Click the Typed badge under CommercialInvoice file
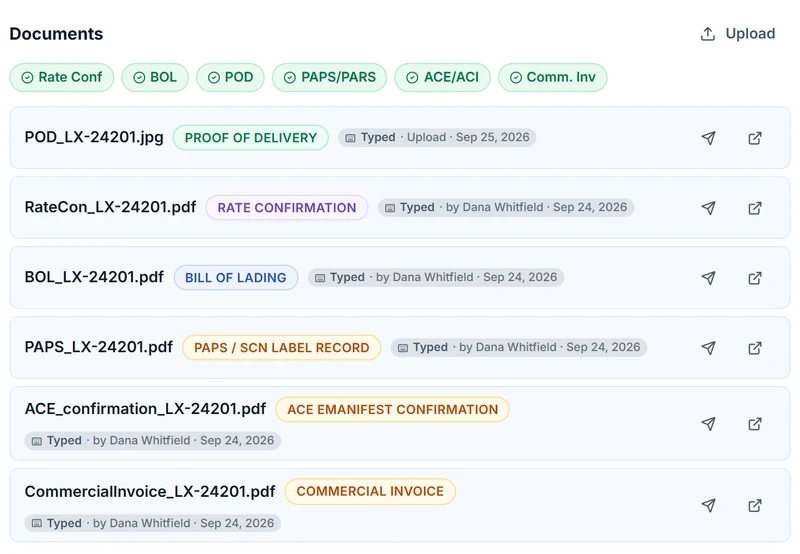800x554 pixels. pos(153,523)
